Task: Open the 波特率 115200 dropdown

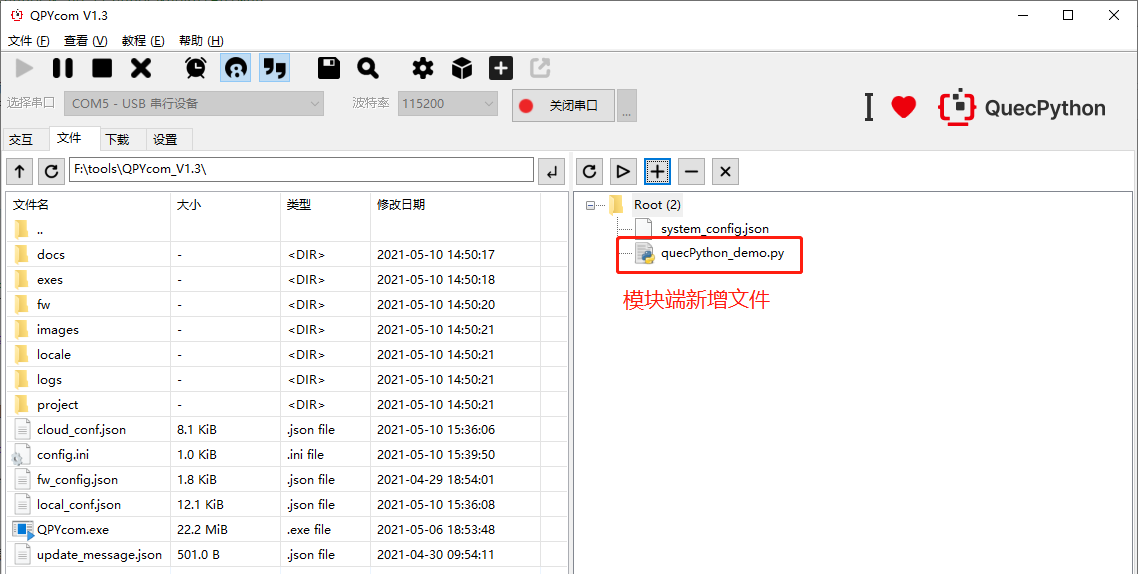Action: point(448,104)
